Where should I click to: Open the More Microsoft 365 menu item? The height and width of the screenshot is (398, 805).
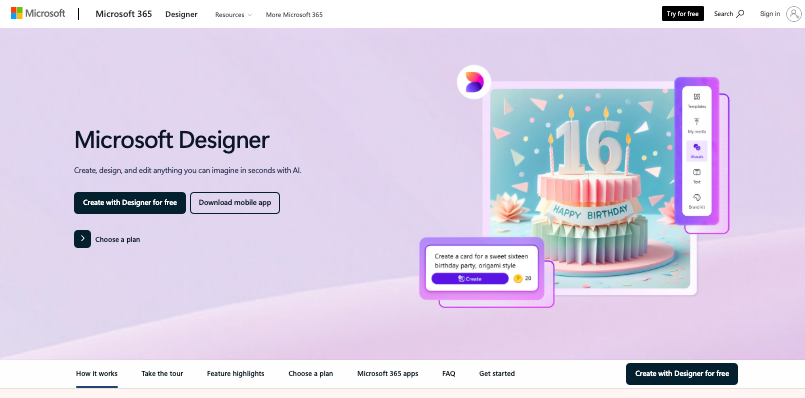294,15
